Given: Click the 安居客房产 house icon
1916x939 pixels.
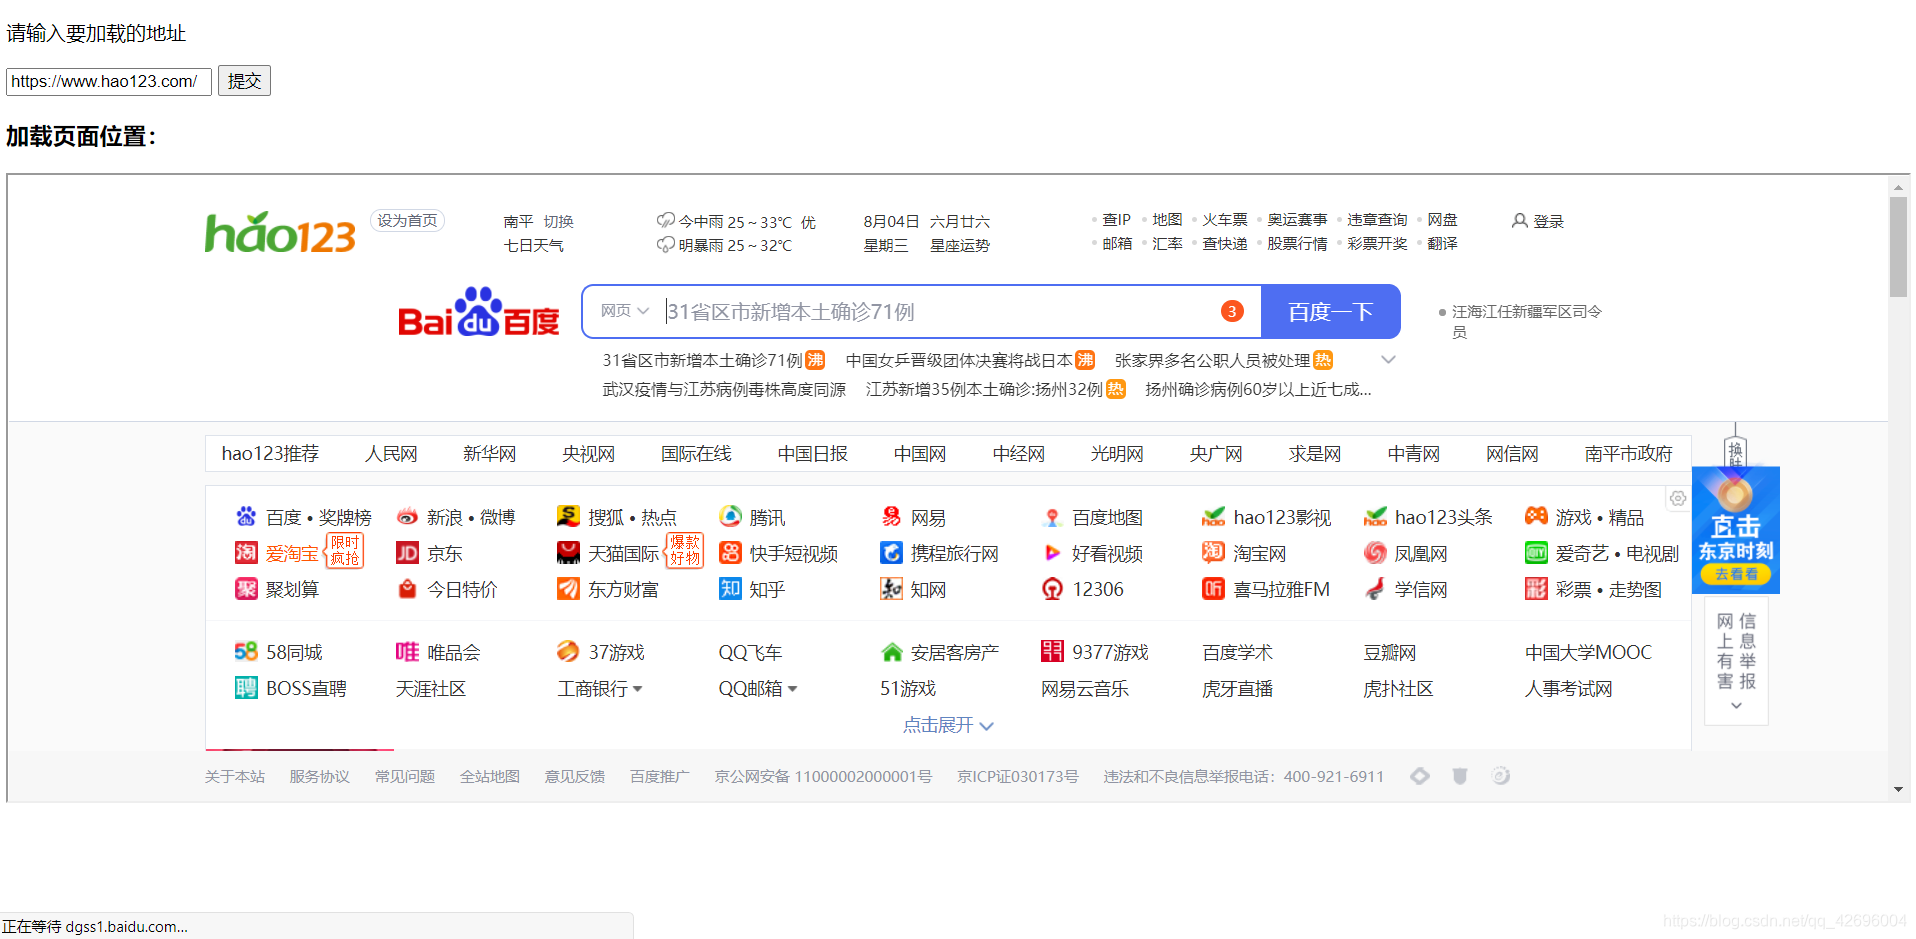Looking at the screenshot, I should click(891, 652).
